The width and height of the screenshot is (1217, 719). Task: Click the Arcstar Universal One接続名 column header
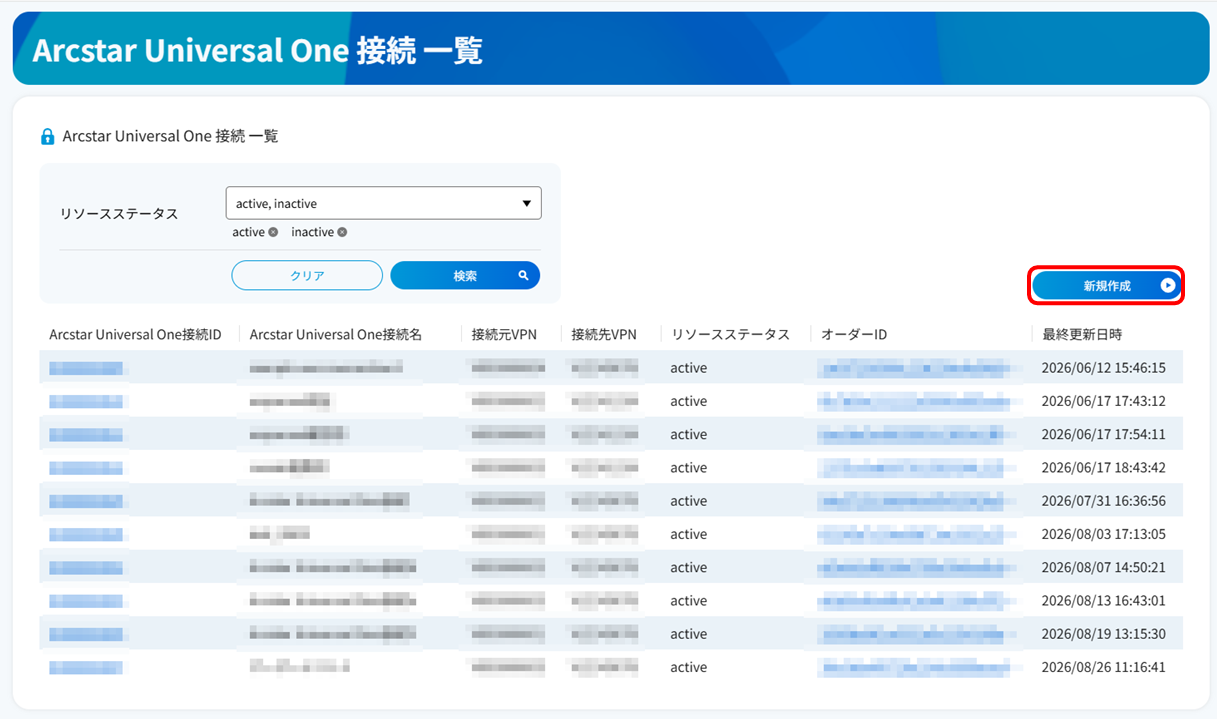pos(336,334)
